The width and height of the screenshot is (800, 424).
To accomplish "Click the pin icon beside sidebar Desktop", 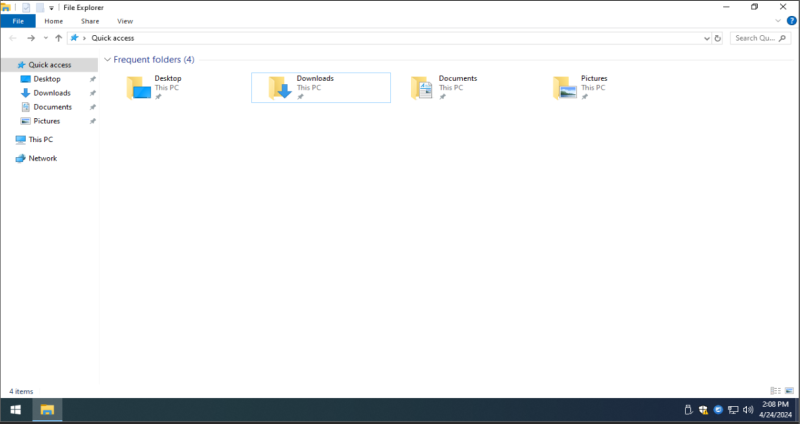I will point(92,79).
